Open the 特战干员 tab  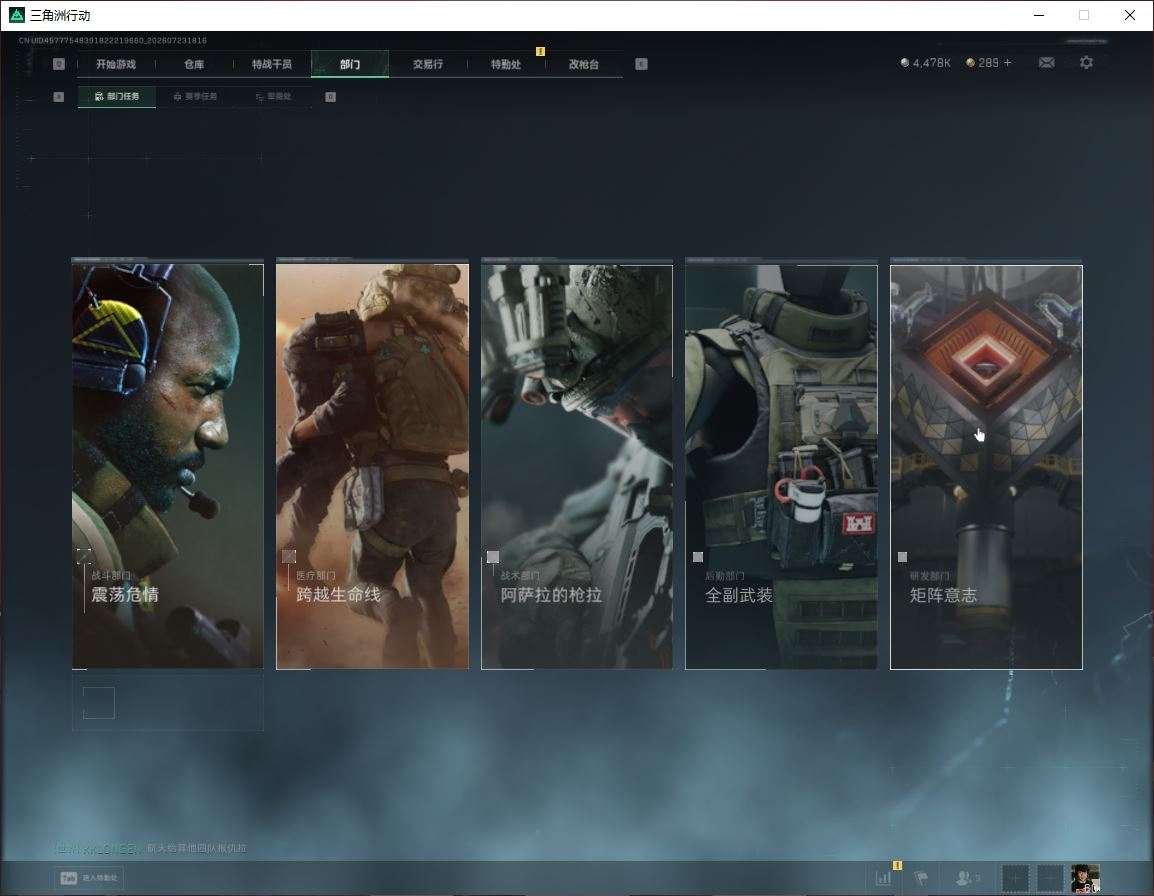coord(272,64)
